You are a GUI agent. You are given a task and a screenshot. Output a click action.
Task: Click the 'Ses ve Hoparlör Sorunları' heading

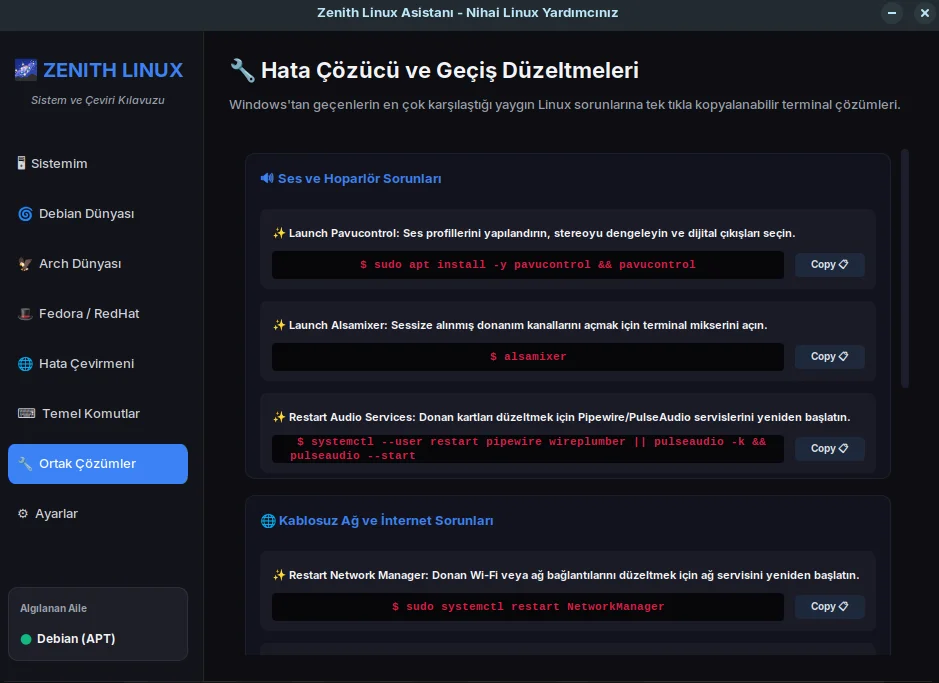pyautogui.click(x=359, y=178)
